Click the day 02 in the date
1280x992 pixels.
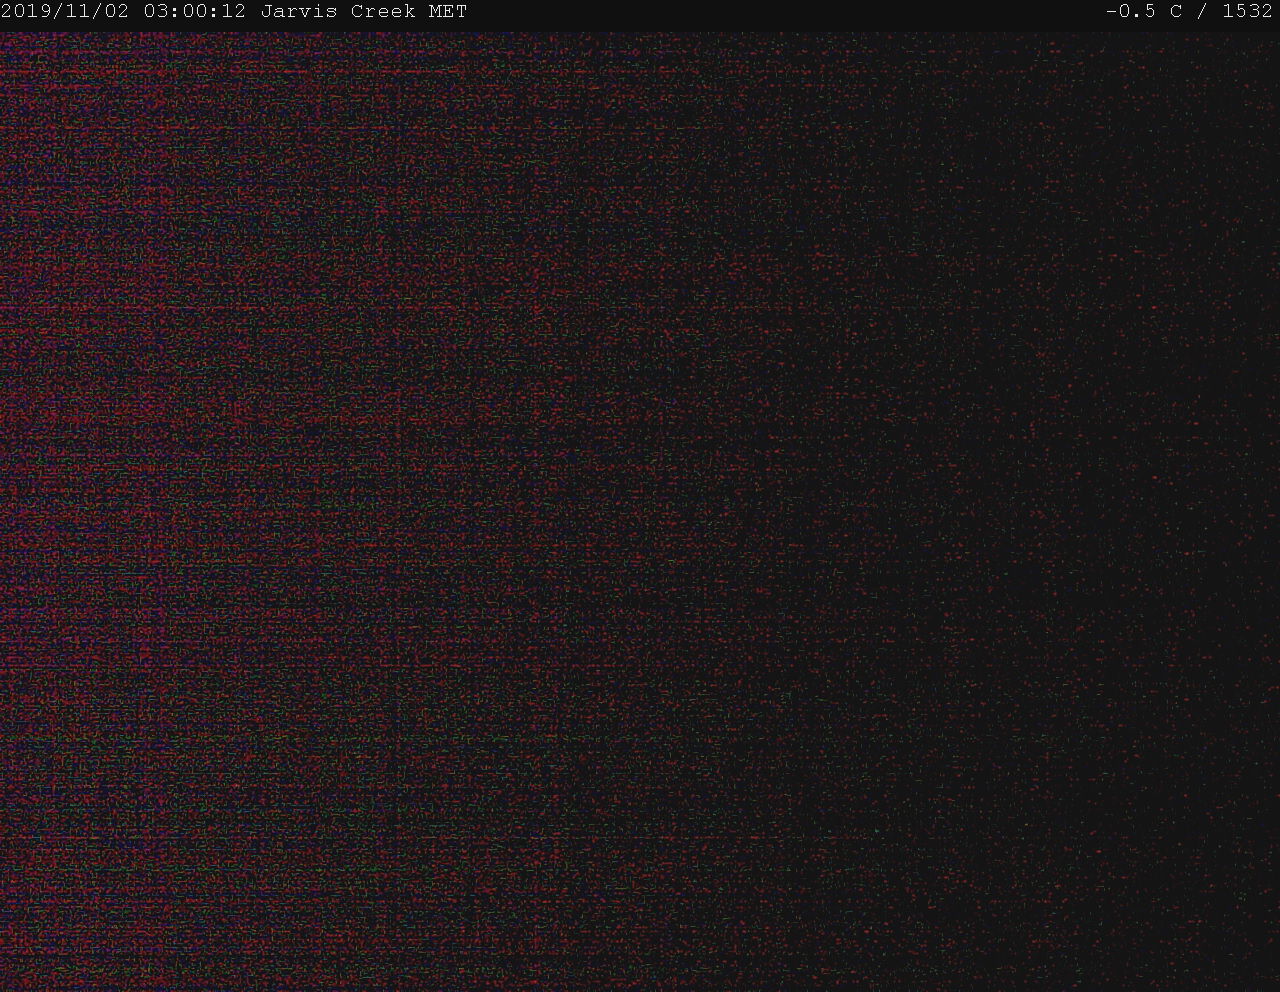click(x=117, y=12)
